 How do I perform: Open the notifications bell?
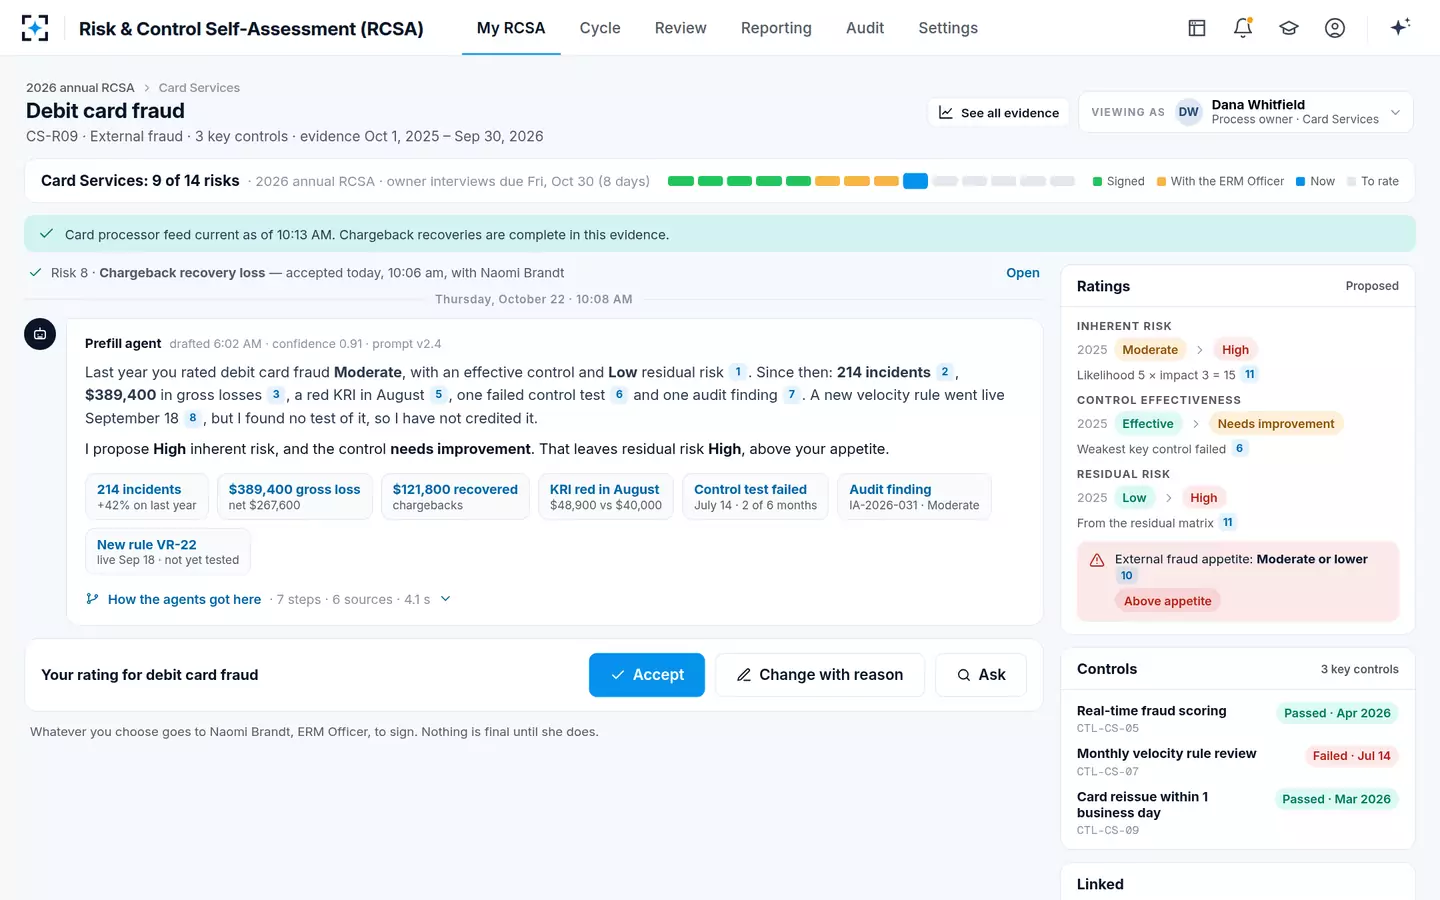pyautogui.click(x=1243, y=28)
